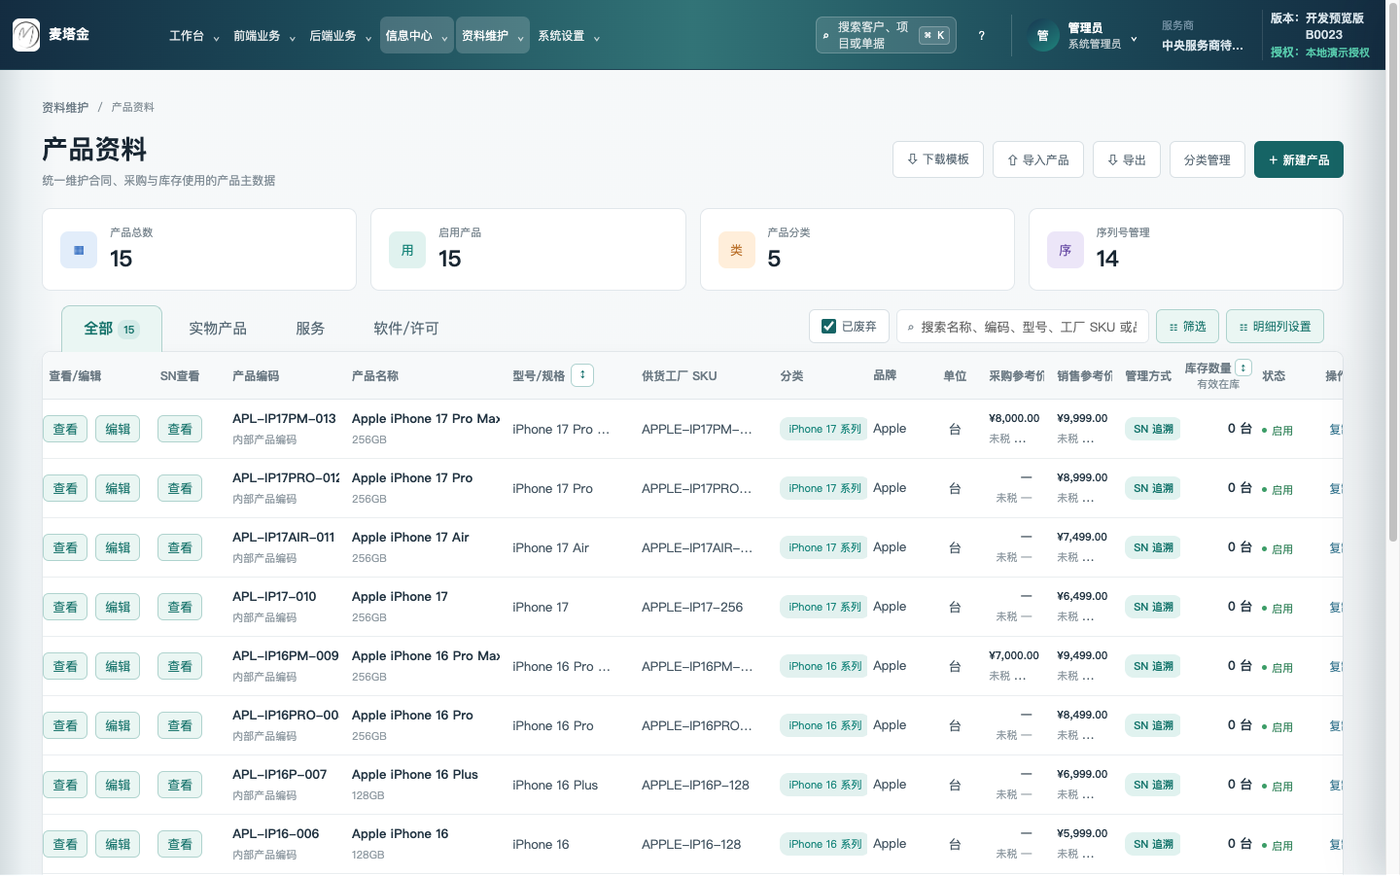Click the price ¥7,499.00
1400x877 pixels.
(1082, 537)
